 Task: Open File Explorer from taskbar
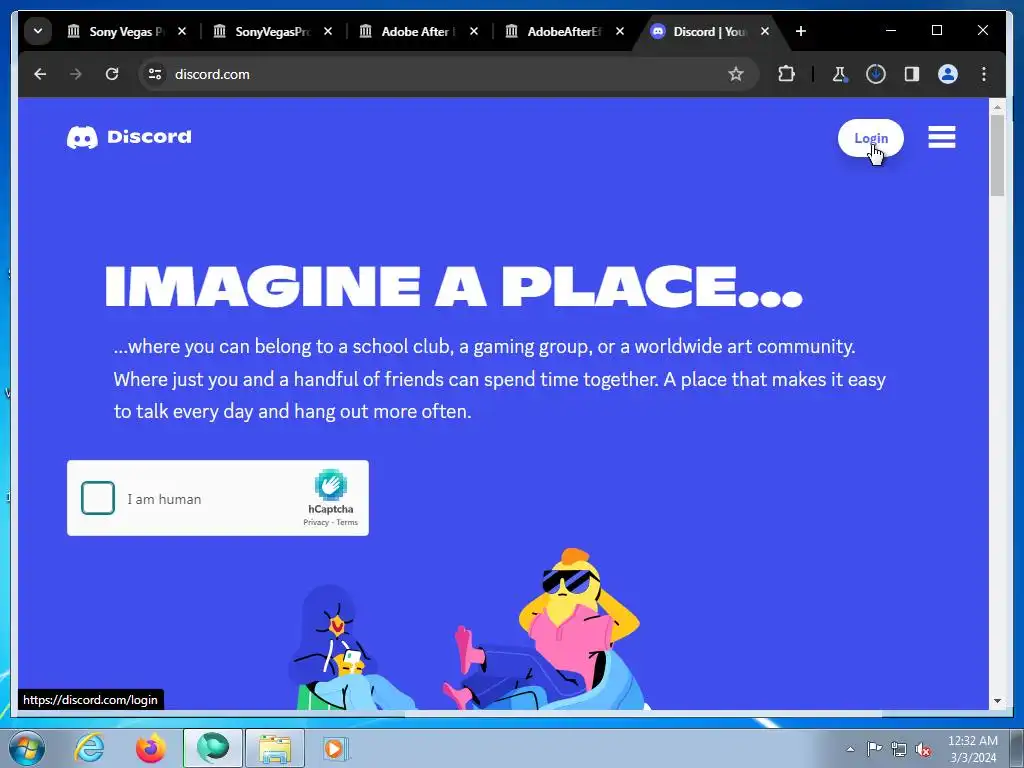(275, 748)
